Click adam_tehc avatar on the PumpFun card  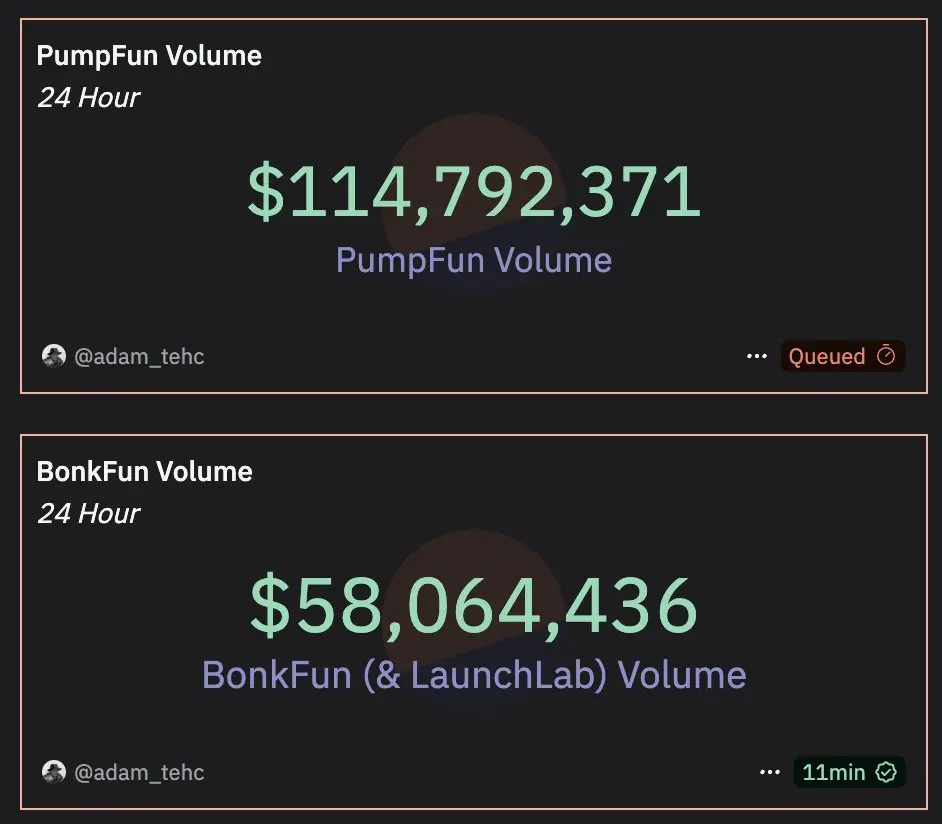(53, 356)
